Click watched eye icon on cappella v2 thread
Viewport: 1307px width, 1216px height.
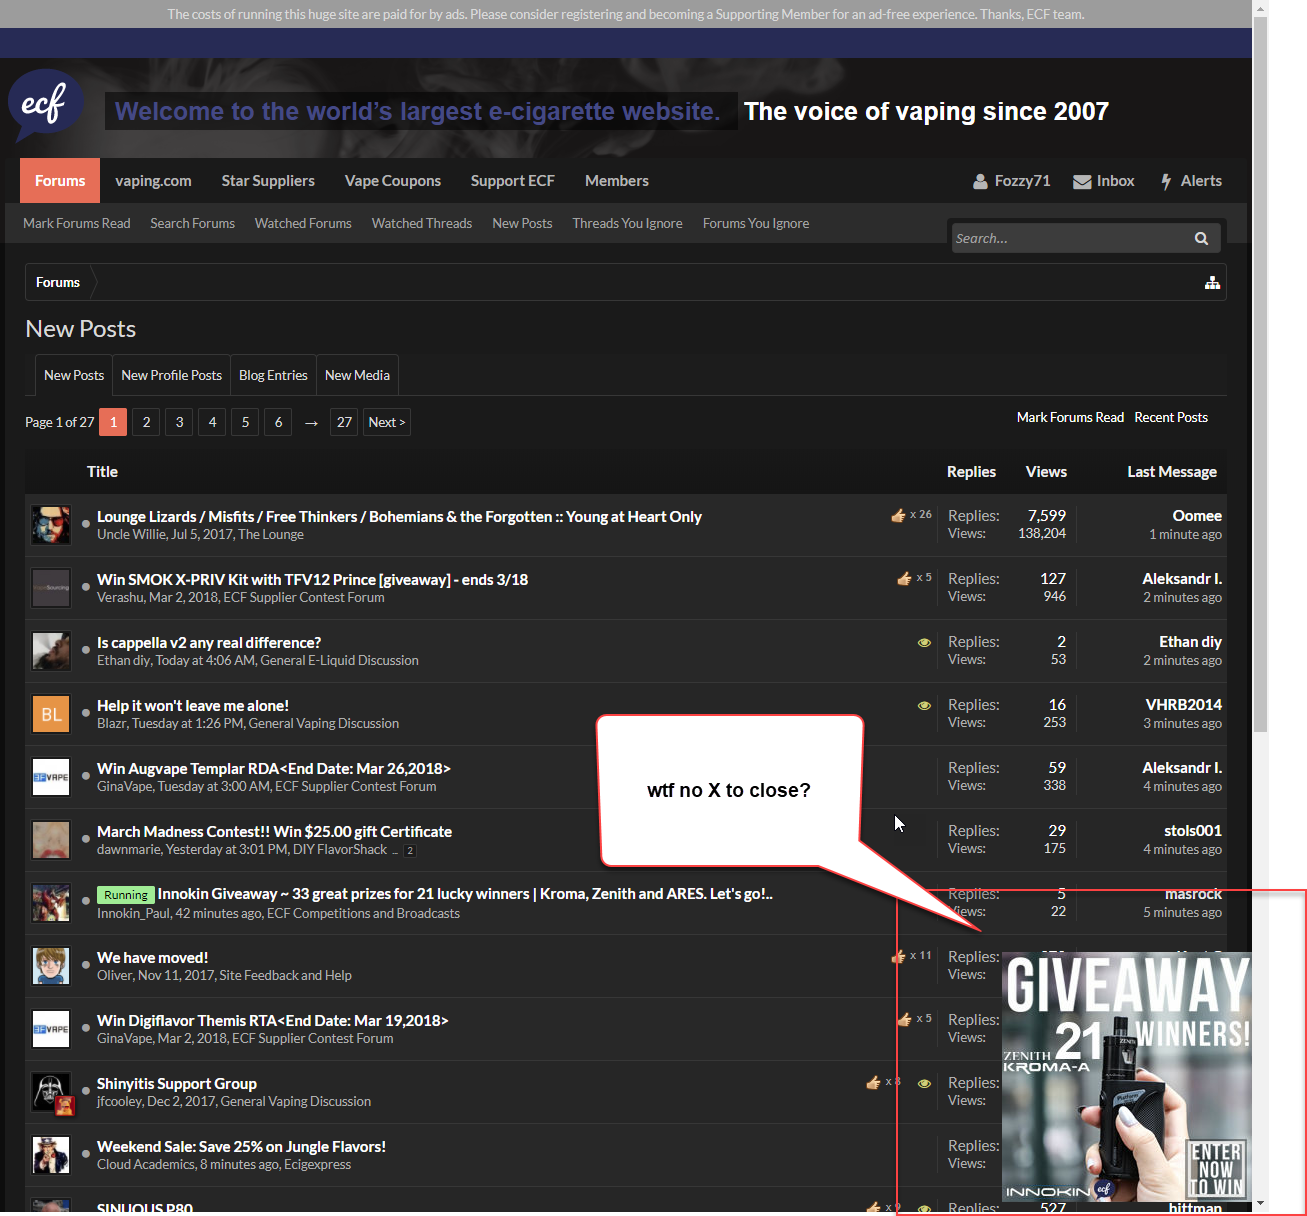(x=924, y=642)
